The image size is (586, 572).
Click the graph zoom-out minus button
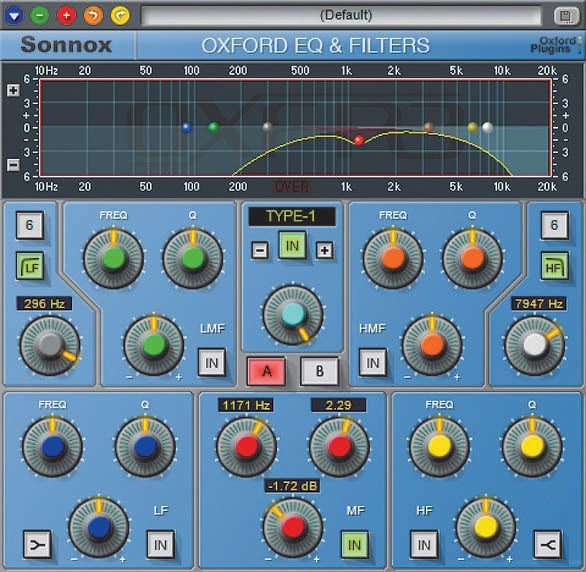pyautogui.click(x=13, y=164)
